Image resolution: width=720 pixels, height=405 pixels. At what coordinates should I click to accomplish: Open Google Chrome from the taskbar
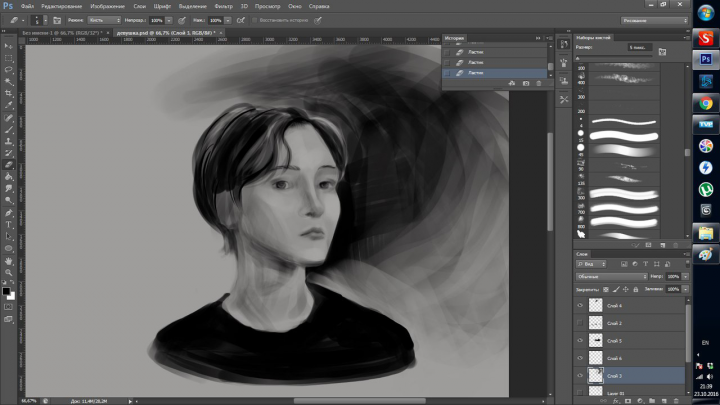pyautogui.click(x=705, y=103)
